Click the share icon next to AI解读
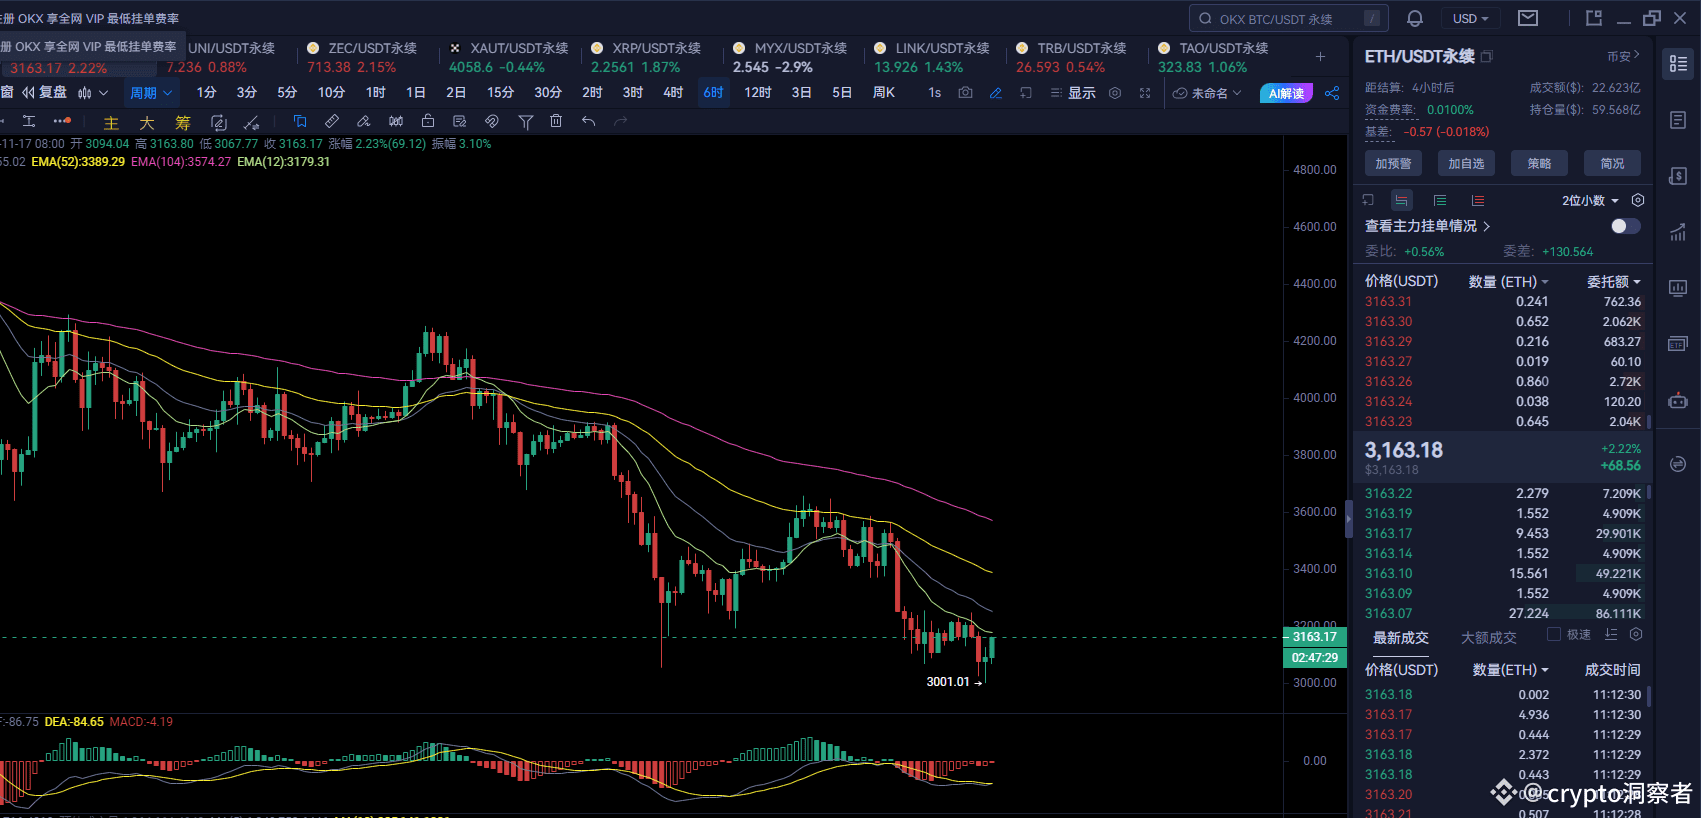Viewport: 1701px width, 818px height. [x=1332, y=93]
